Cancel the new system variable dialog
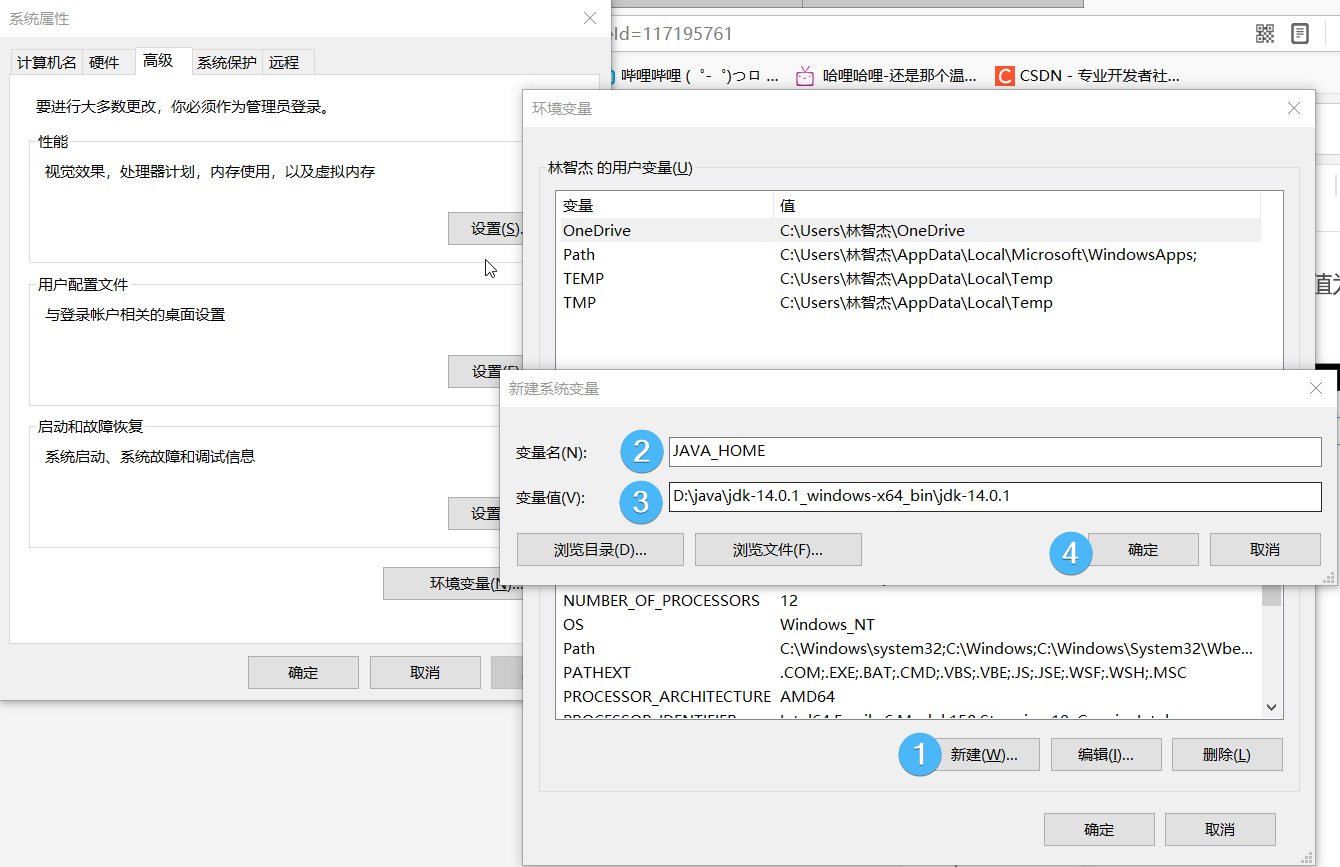 pyautogui.click(x=1265, y=549)
